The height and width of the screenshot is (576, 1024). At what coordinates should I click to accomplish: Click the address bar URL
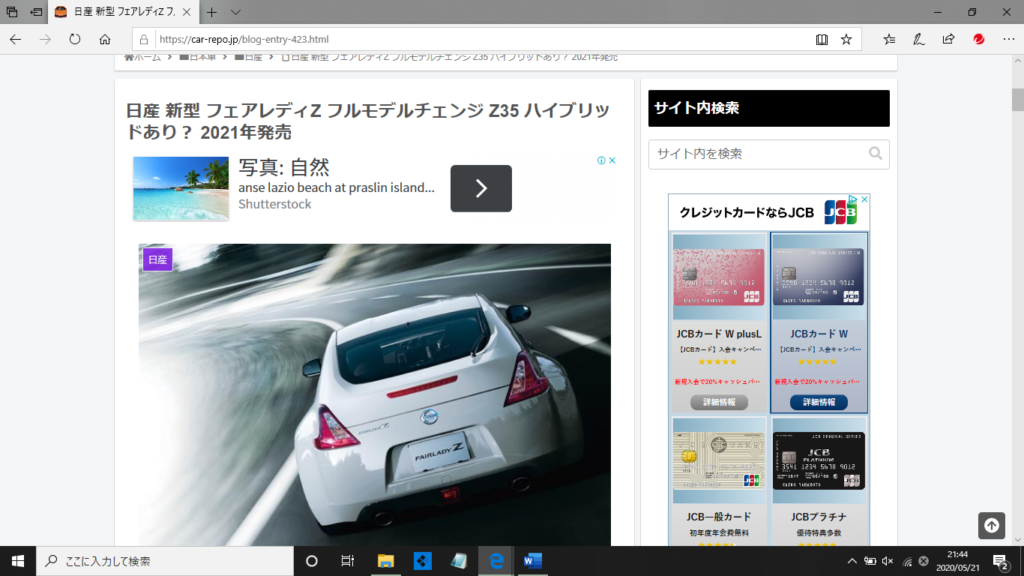click(x=244, y=39)
